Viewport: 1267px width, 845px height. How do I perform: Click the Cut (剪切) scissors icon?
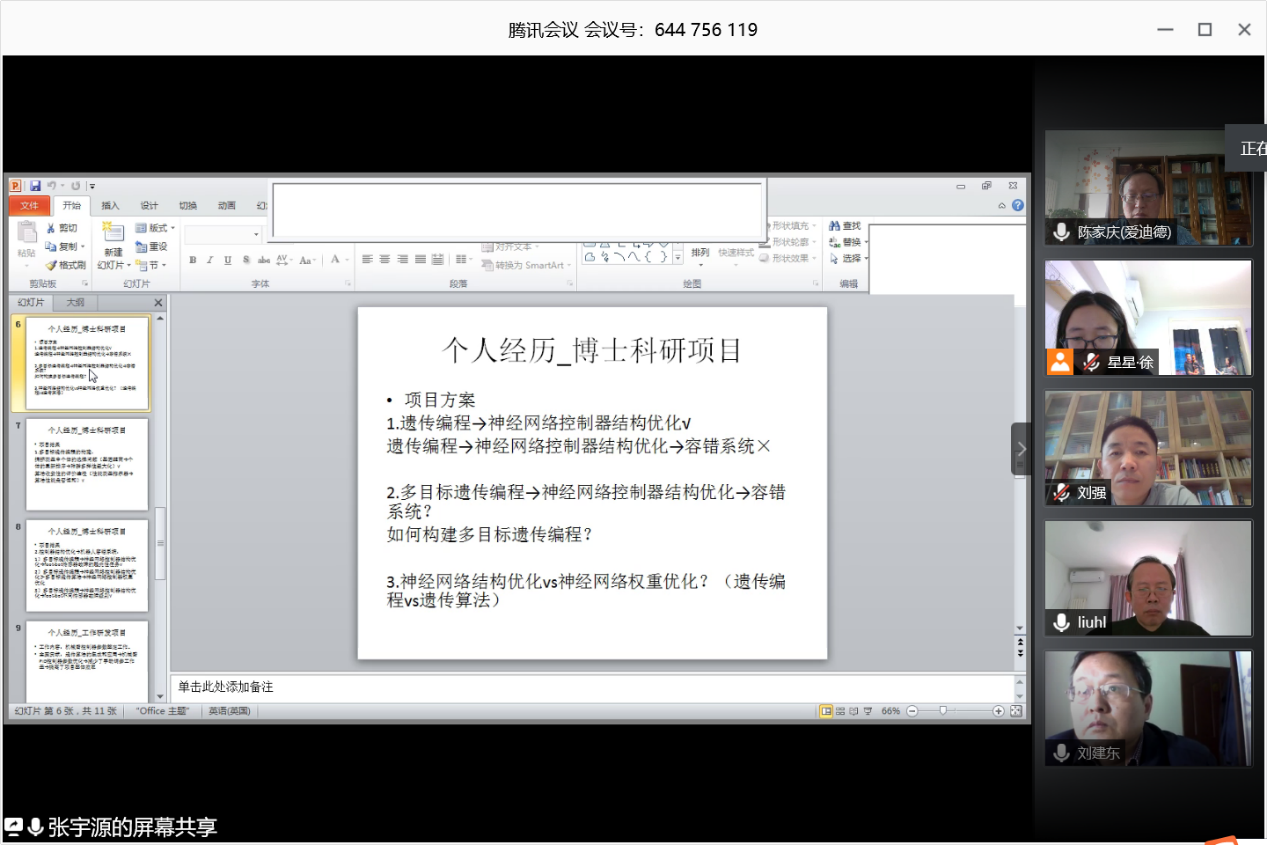pos(51,229)
